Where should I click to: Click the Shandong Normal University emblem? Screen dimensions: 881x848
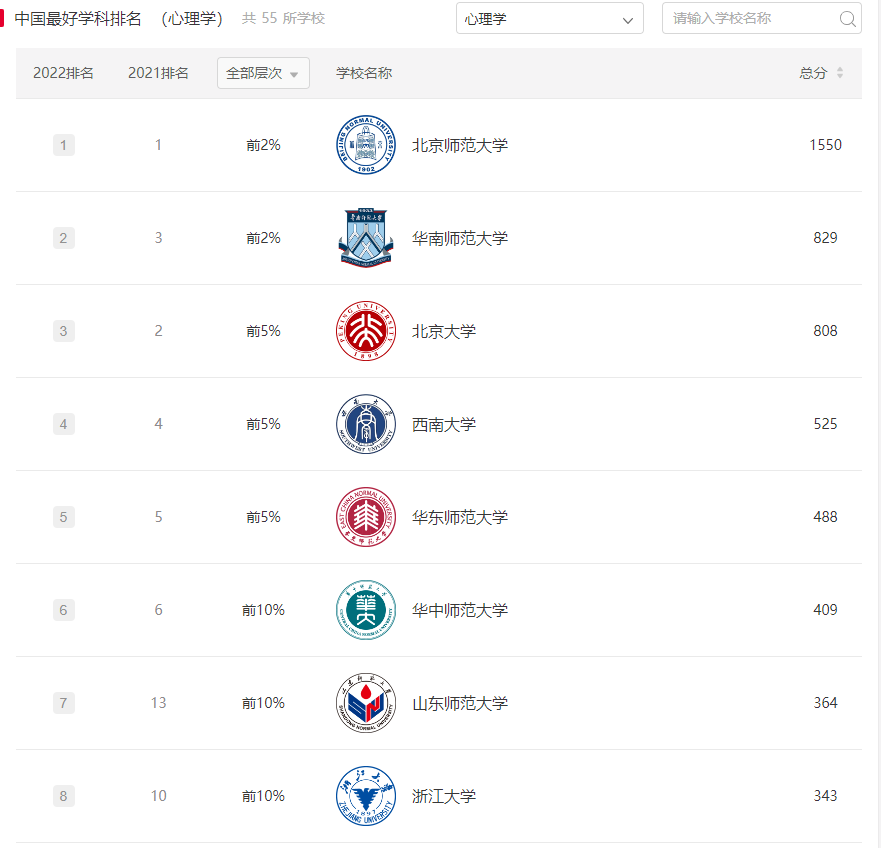366,703
